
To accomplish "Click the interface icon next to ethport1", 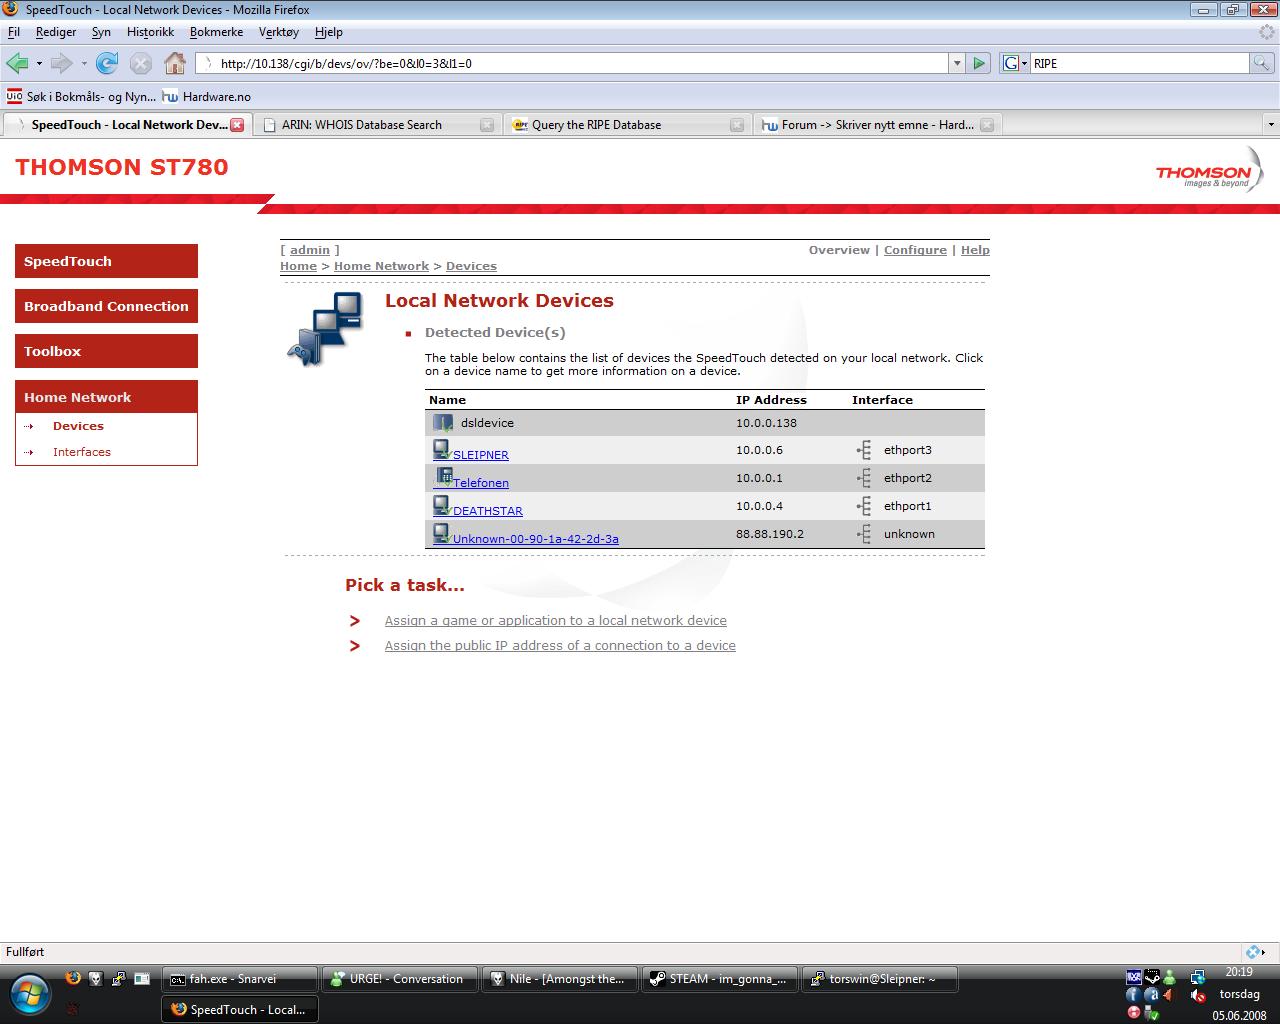I will coord(865,506).
